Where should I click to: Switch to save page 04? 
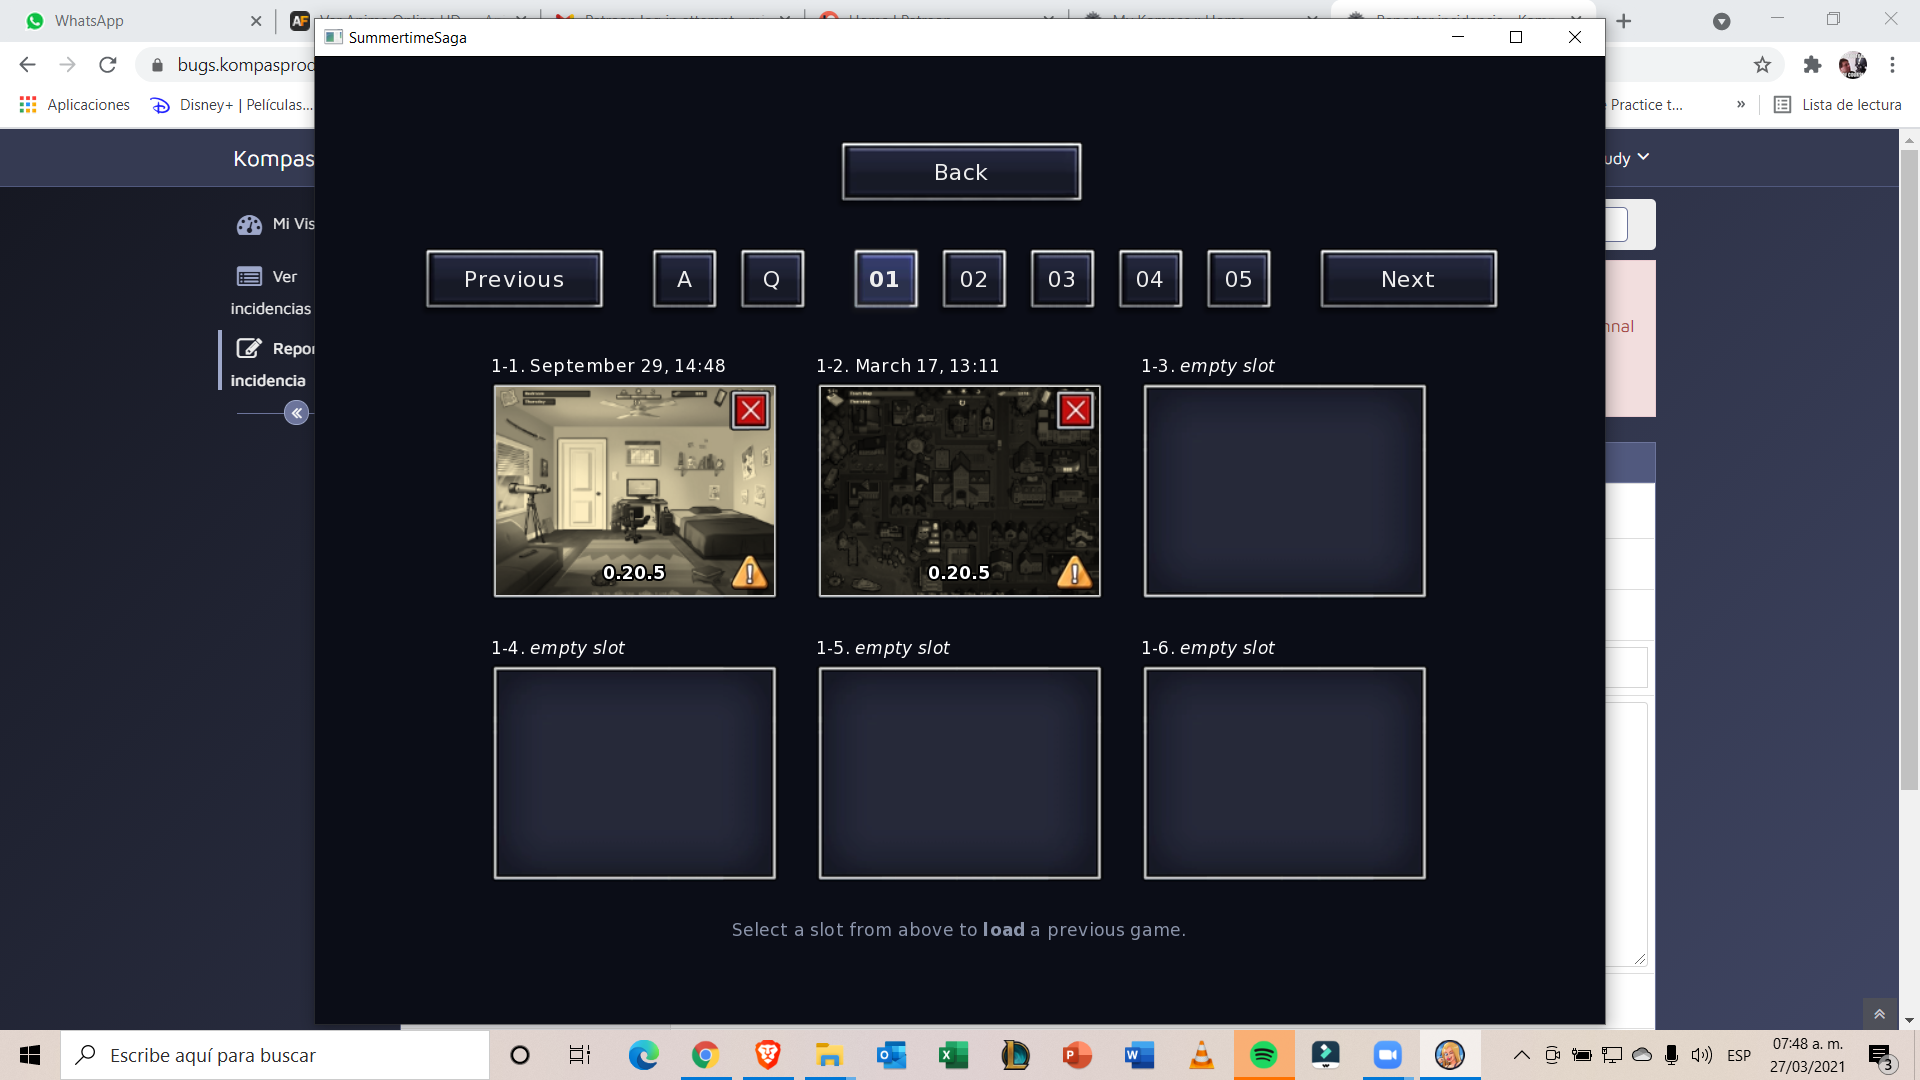tap(1149, 279)
